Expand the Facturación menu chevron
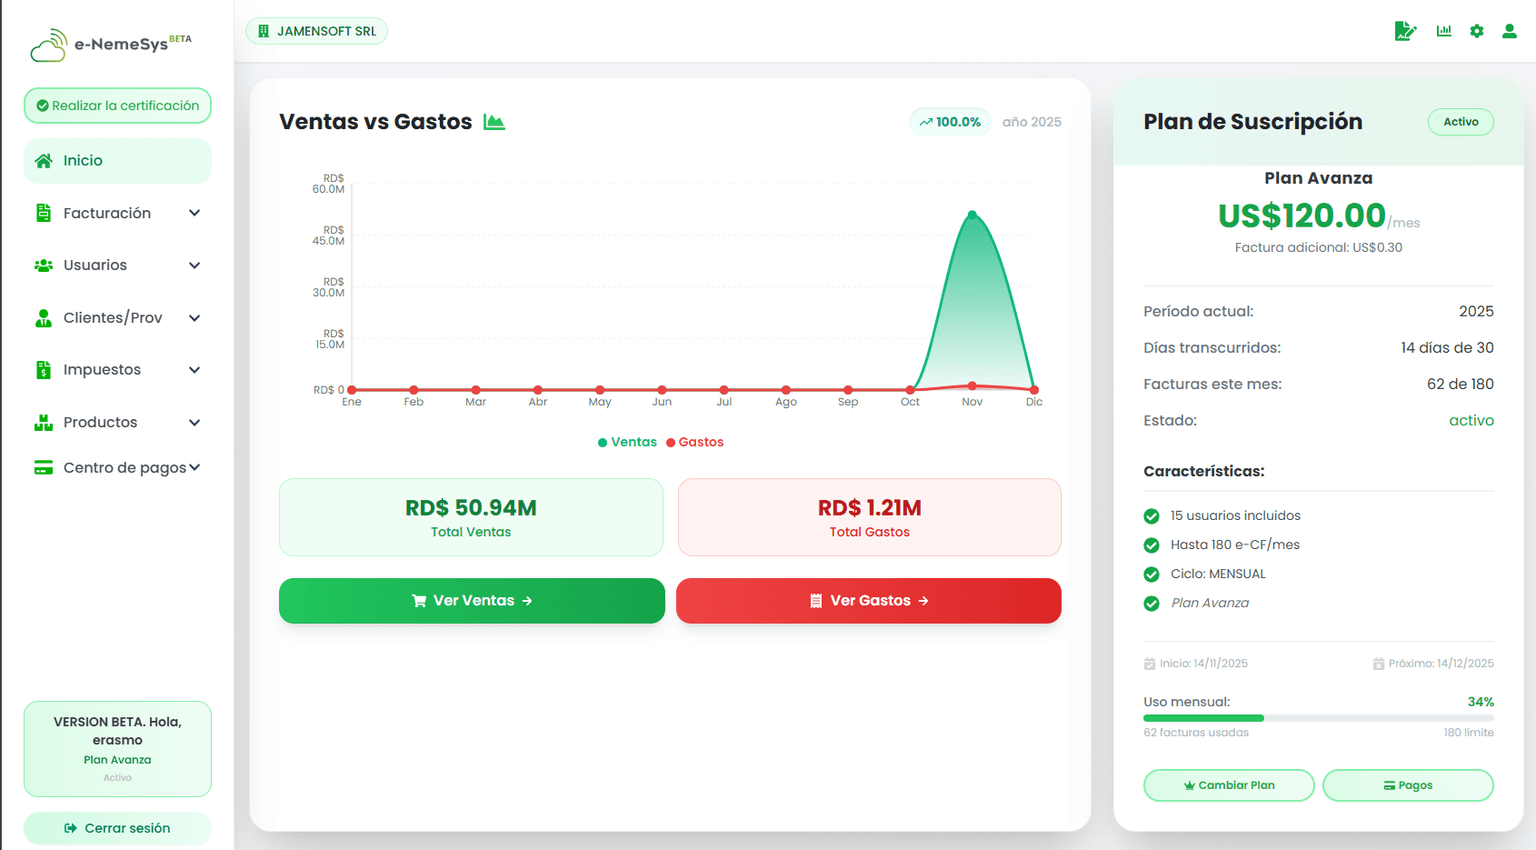 [x=194, y=213]
